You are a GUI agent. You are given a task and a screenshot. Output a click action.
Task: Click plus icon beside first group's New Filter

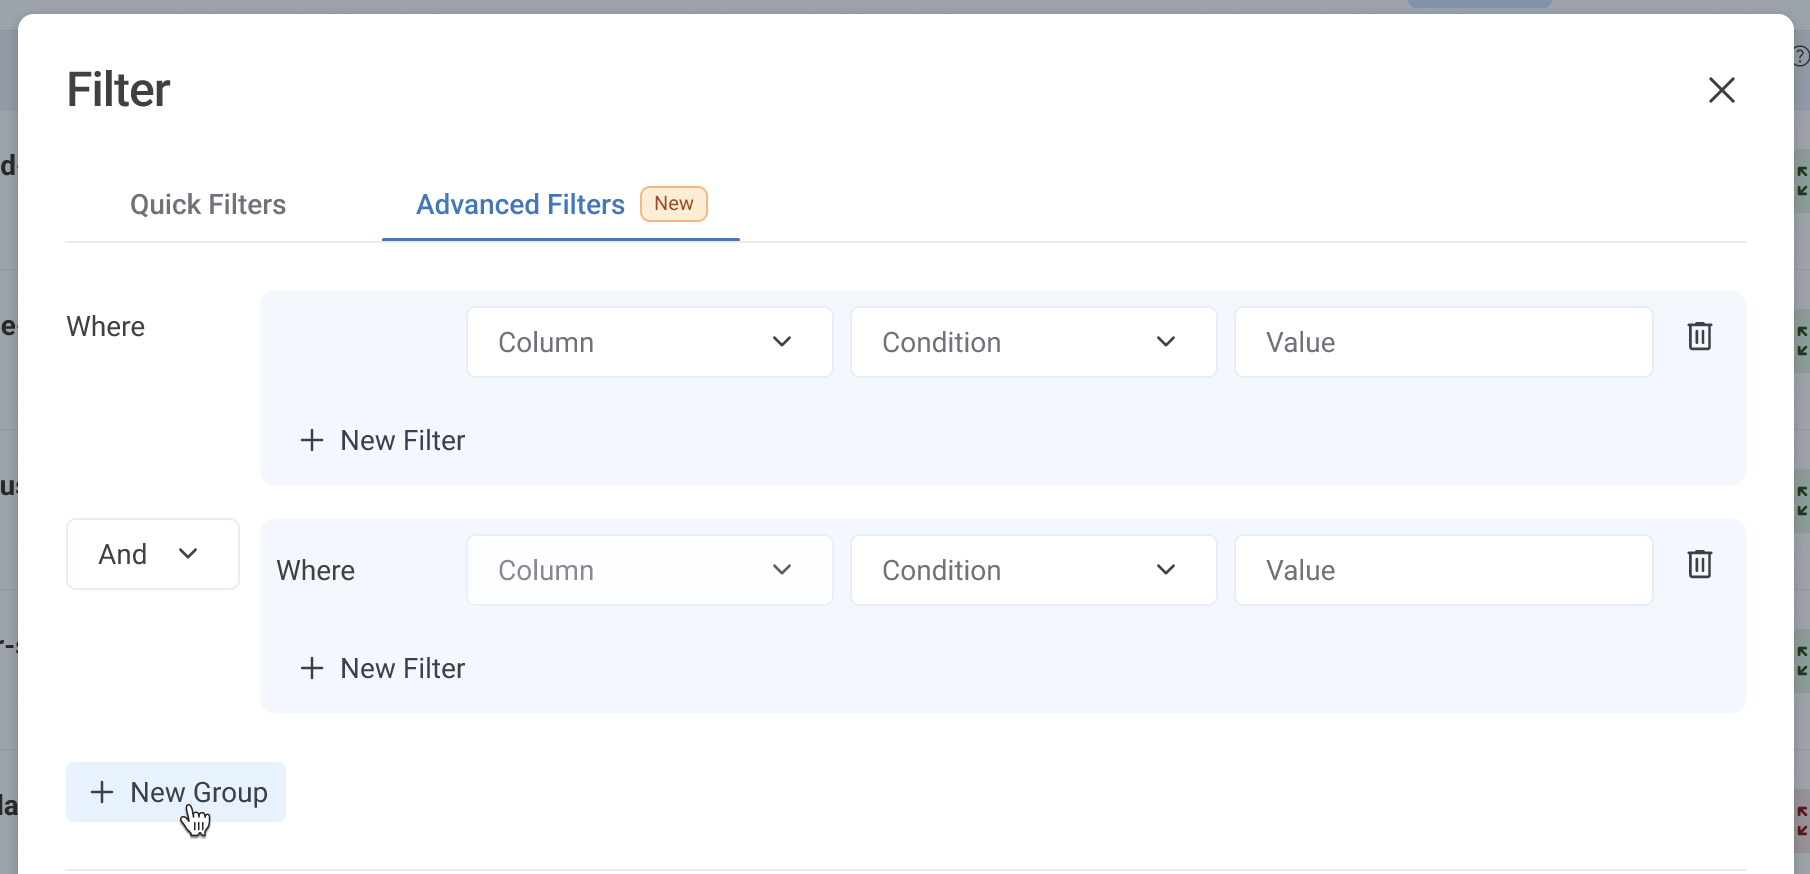click(312, 440)
